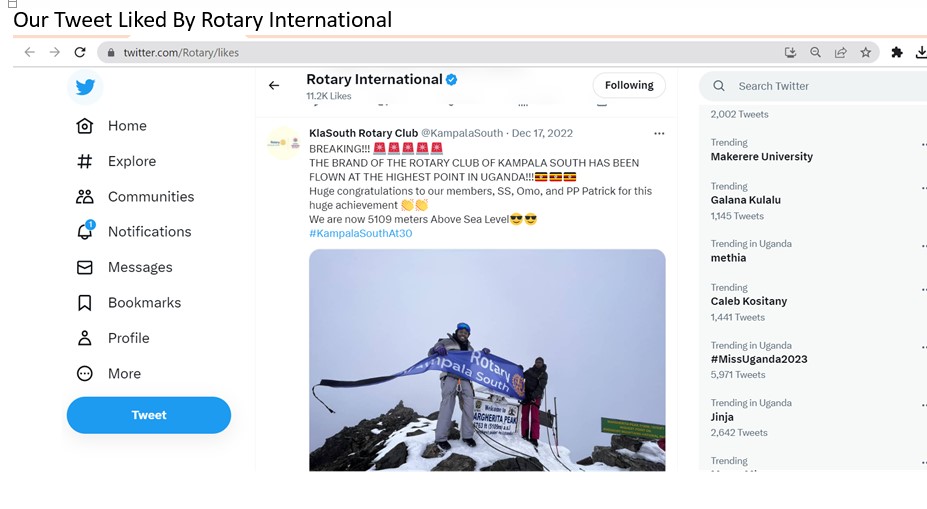Screen dimensions: 927x509
Task: Click the Following button
Action: pyautogui.click(x=629, y=85)
